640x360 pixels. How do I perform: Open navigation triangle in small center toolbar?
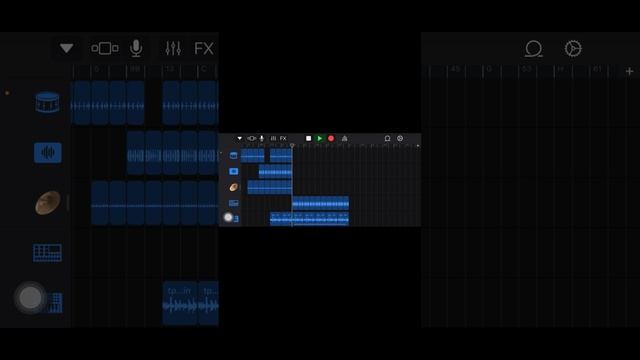(x=240, y=138)
